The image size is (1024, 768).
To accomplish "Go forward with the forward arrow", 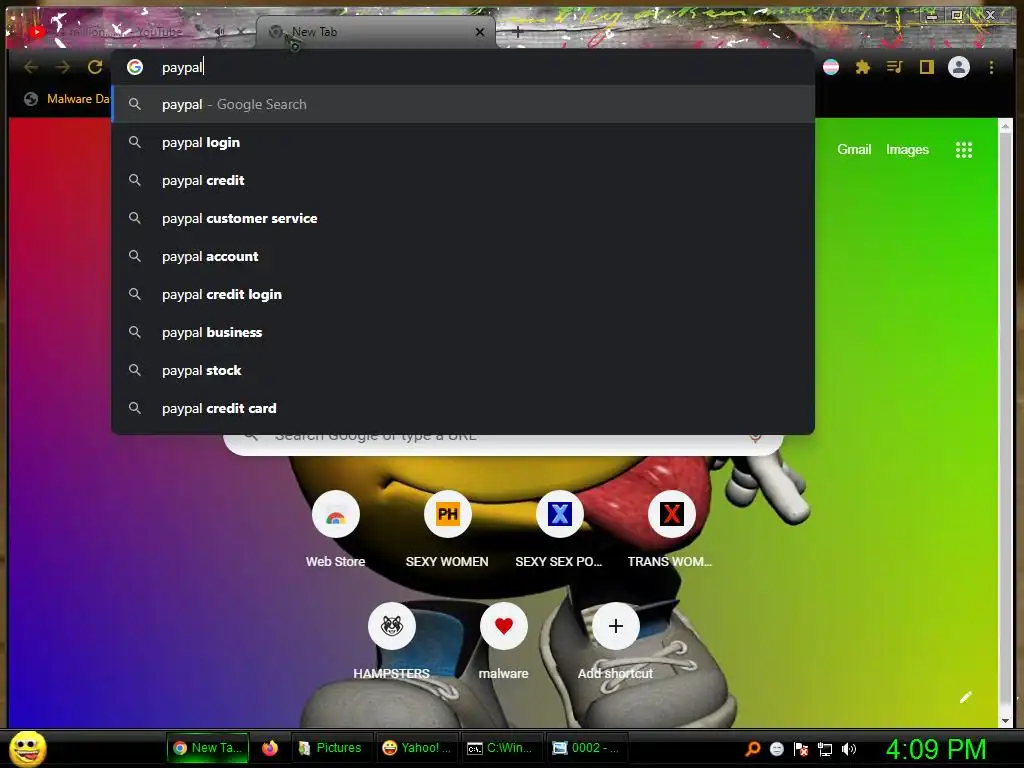I will (x=63, y=67).
